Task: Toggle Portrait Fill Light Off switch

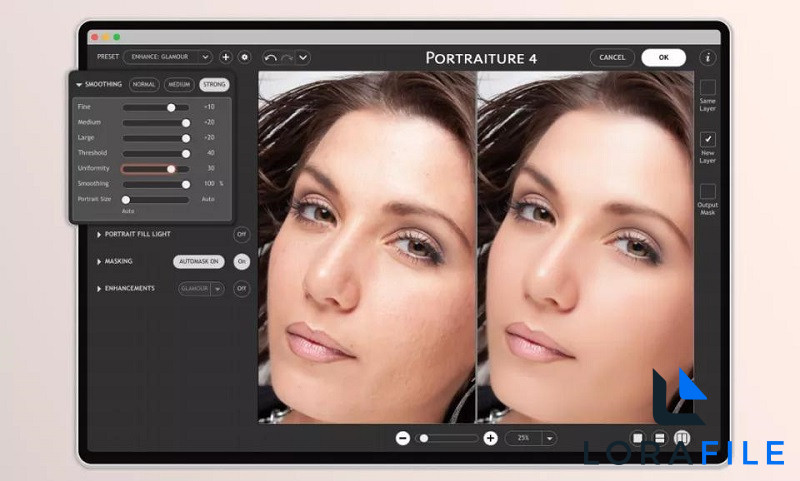Action: point(242,234)
